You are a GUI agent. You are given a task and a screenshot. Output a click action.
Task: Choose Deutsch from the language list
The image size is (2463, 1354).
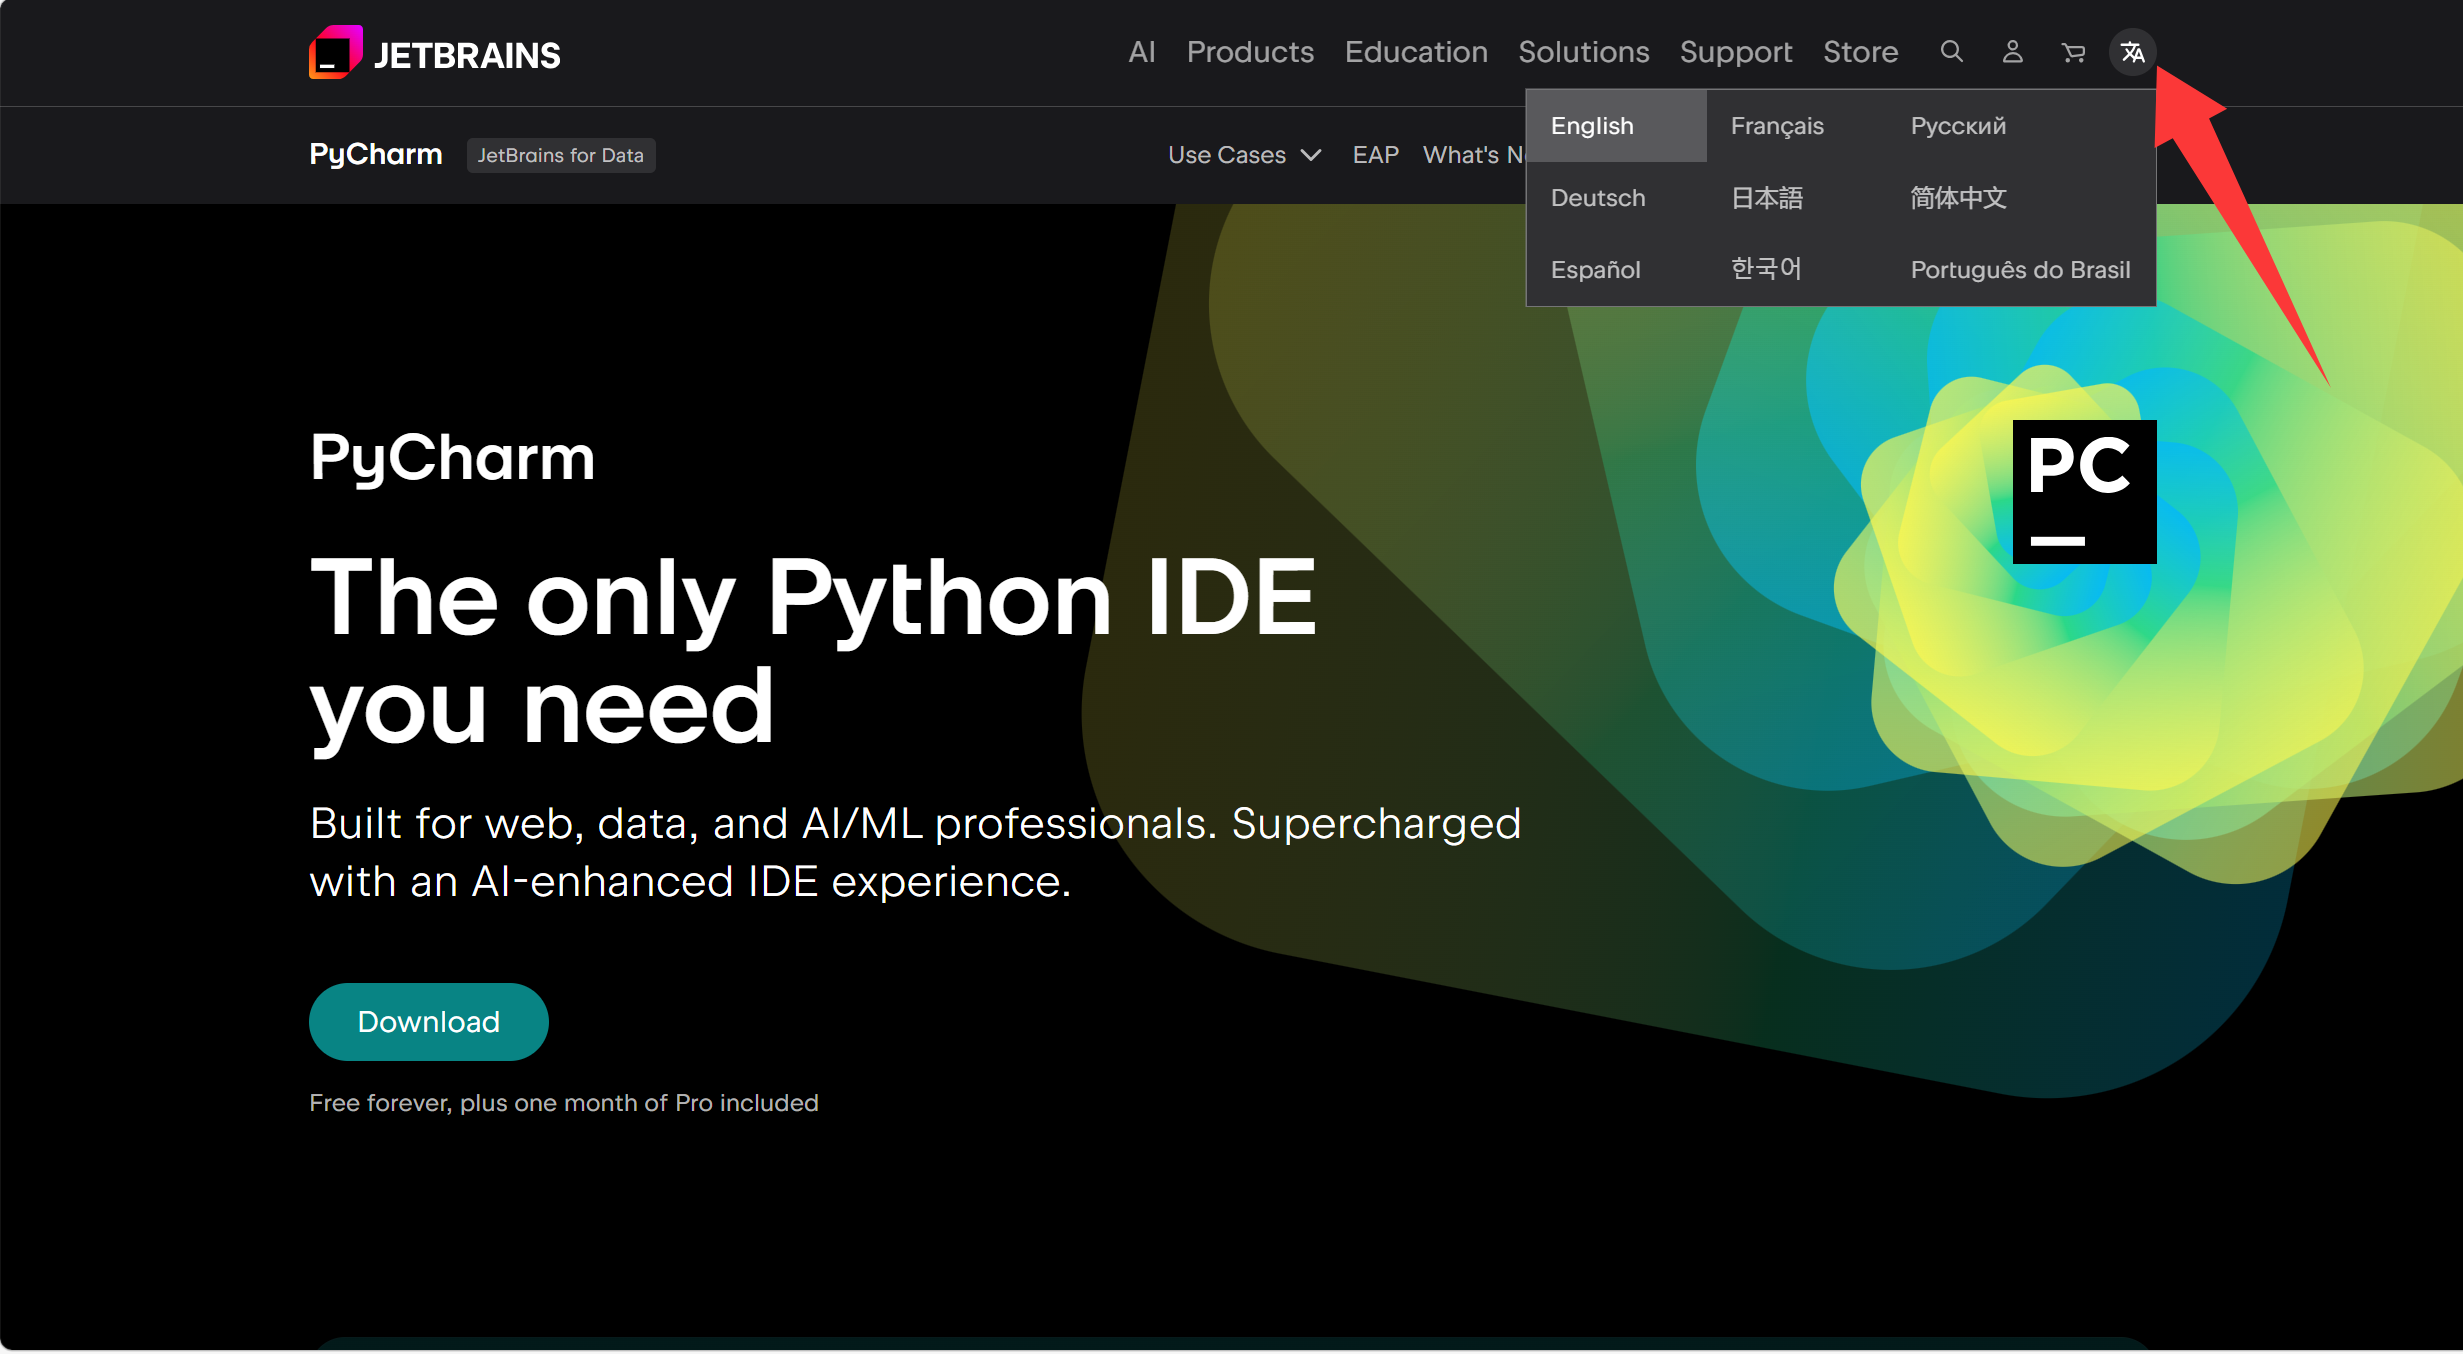pyautogui.click(x=1598, y=198)
